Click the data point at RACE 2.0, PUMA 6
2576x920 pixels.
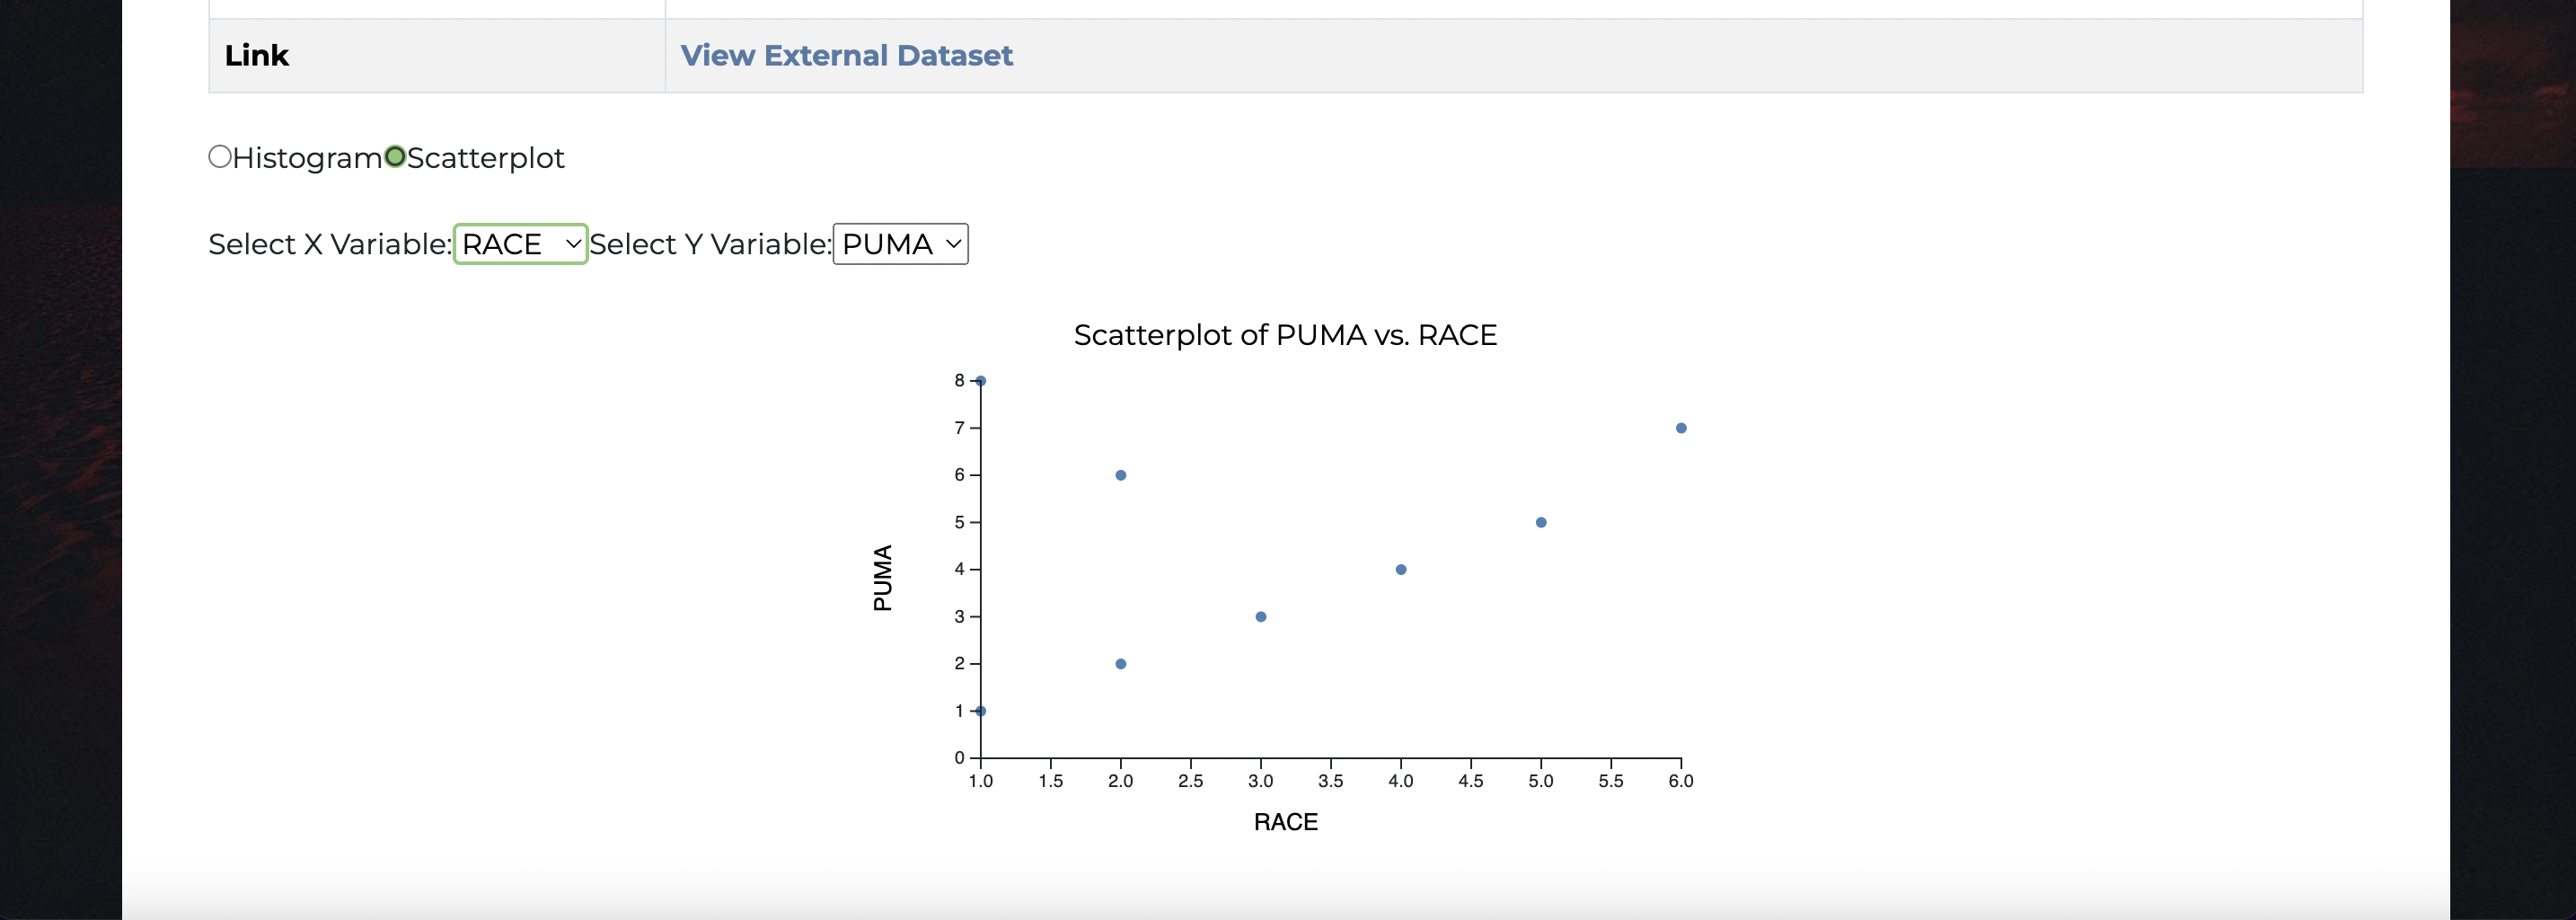coord(1121,475)
